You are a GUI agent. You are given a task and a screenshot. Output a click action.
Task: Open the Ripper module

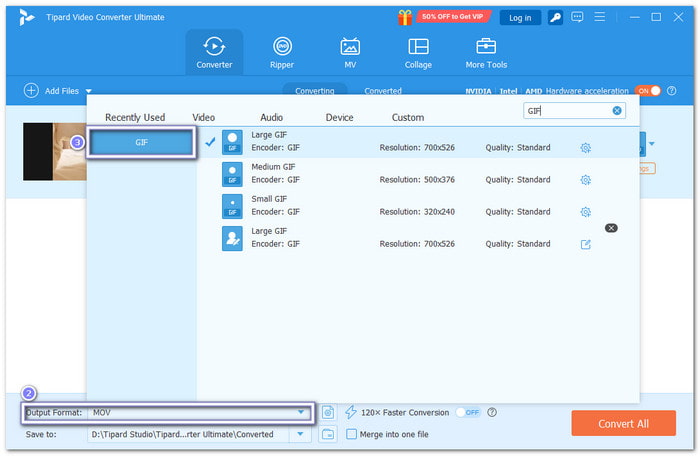282,52
